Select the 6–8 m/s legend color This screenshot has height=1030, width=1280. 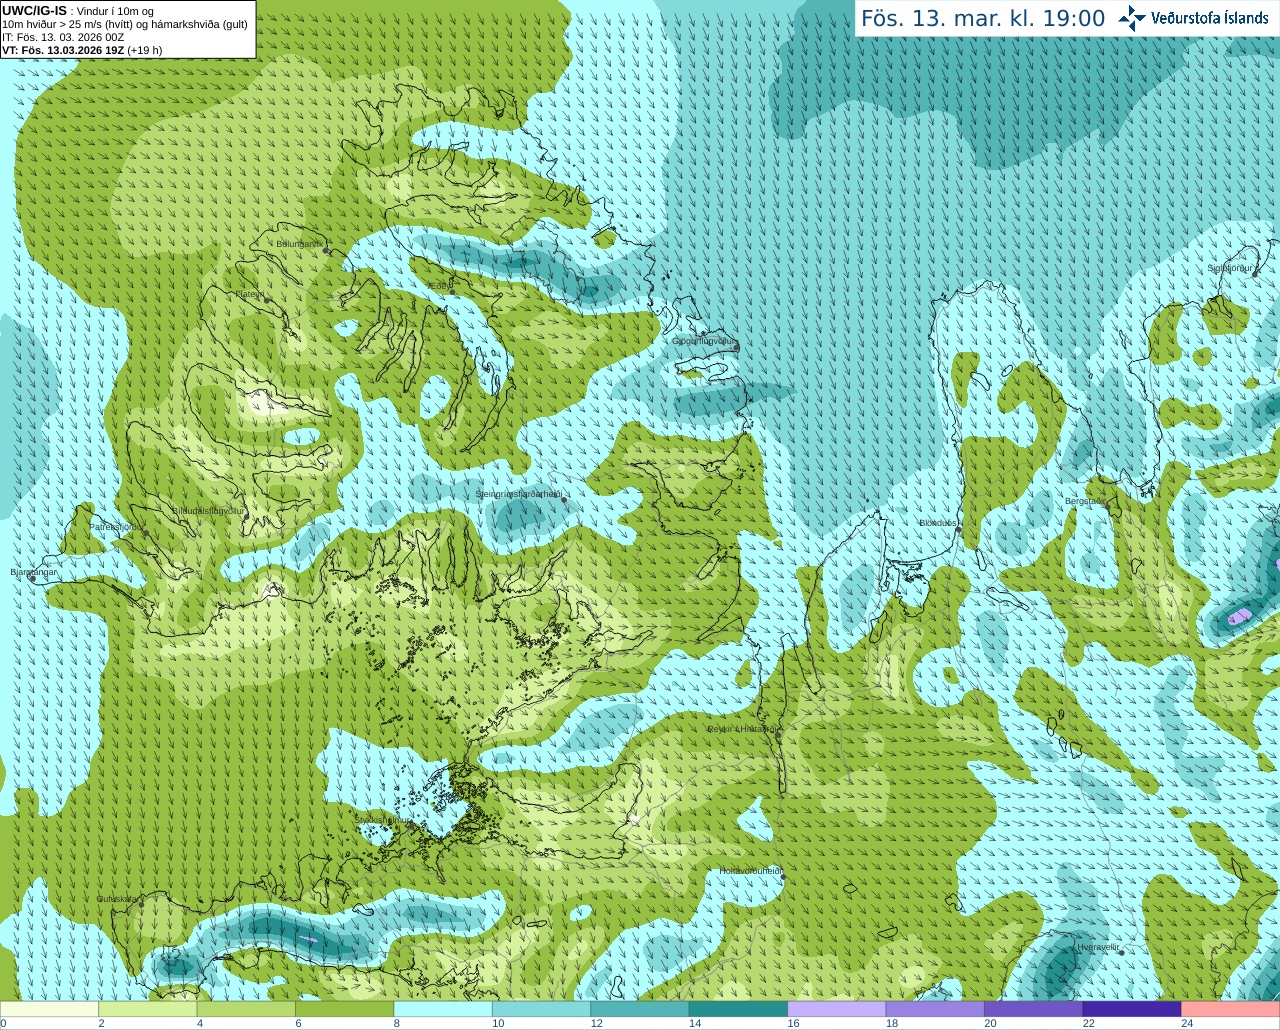coord(345,1009)
